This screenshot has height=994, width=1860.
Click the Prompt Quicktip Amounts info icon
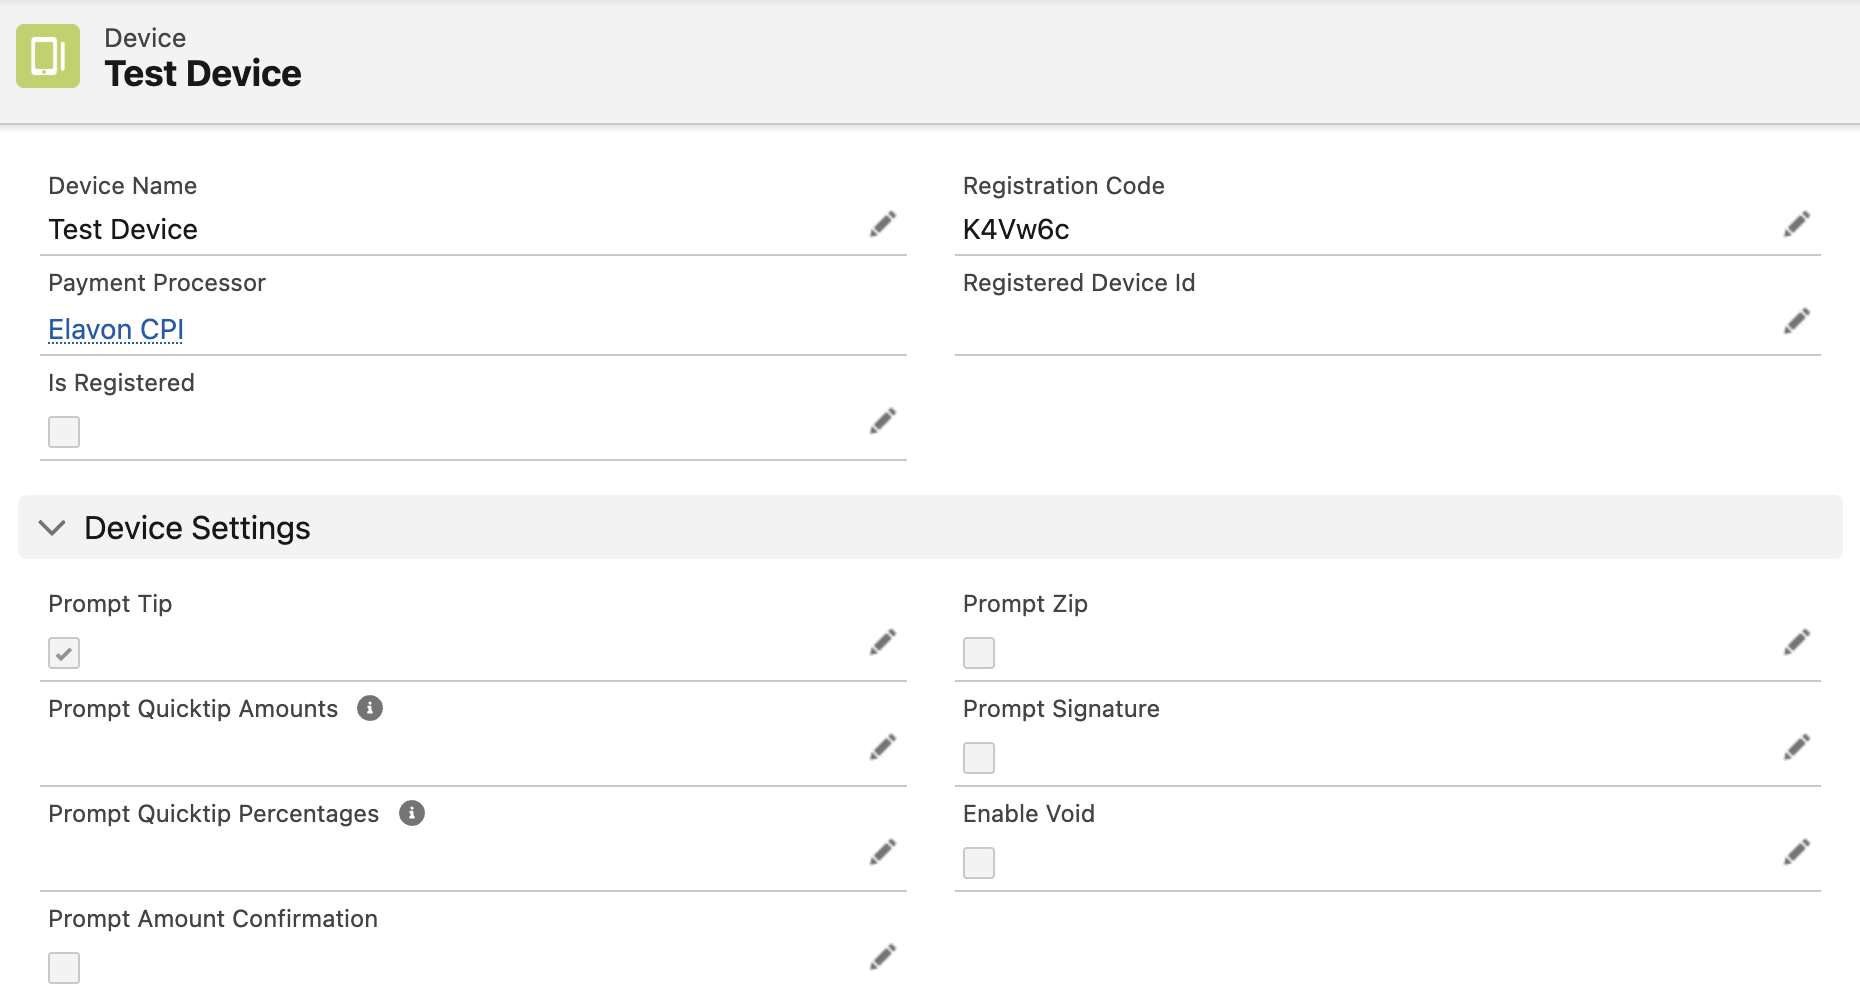[370, 708]
